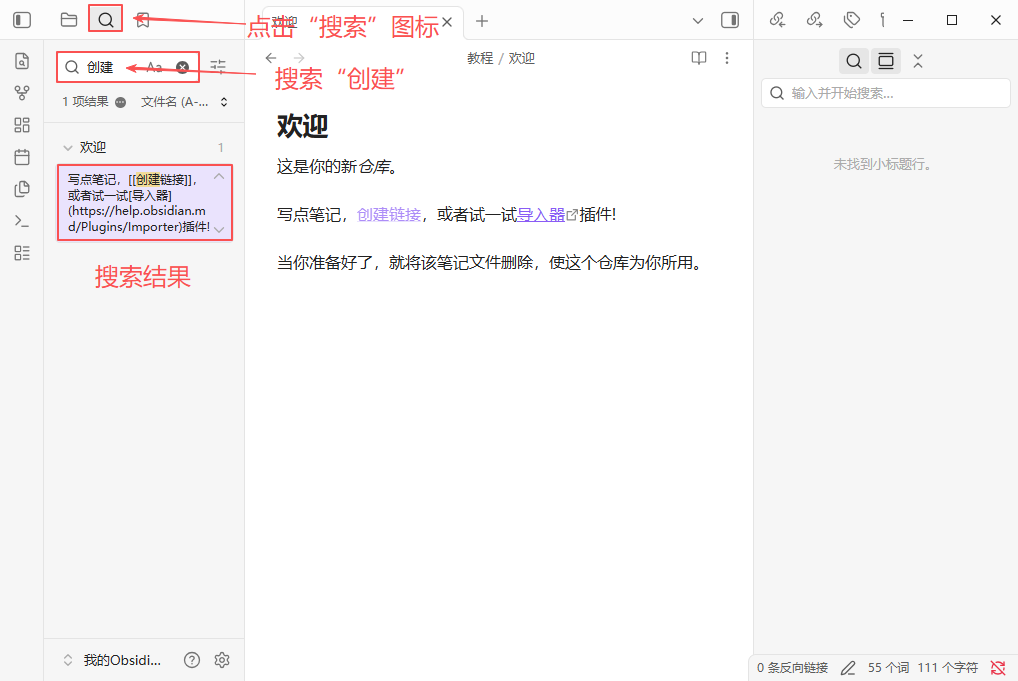Open the outline panel tab icon
Viewport: 1018px width, 681px height.
pyautogui.click(x=882, y=20)
